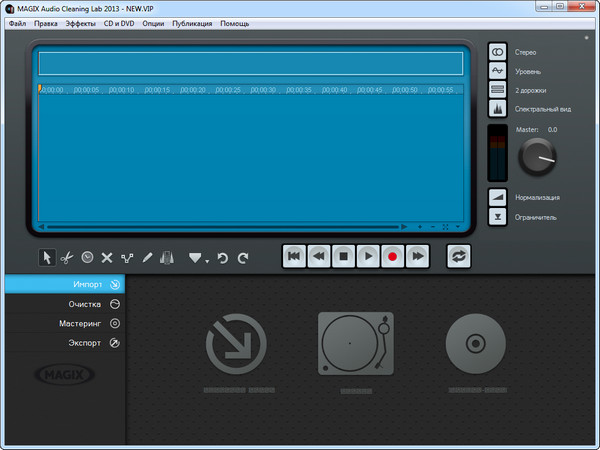600x450 pixels.
Task: Click the horizontal timeline scrollbar
Action: click(223, 227)
